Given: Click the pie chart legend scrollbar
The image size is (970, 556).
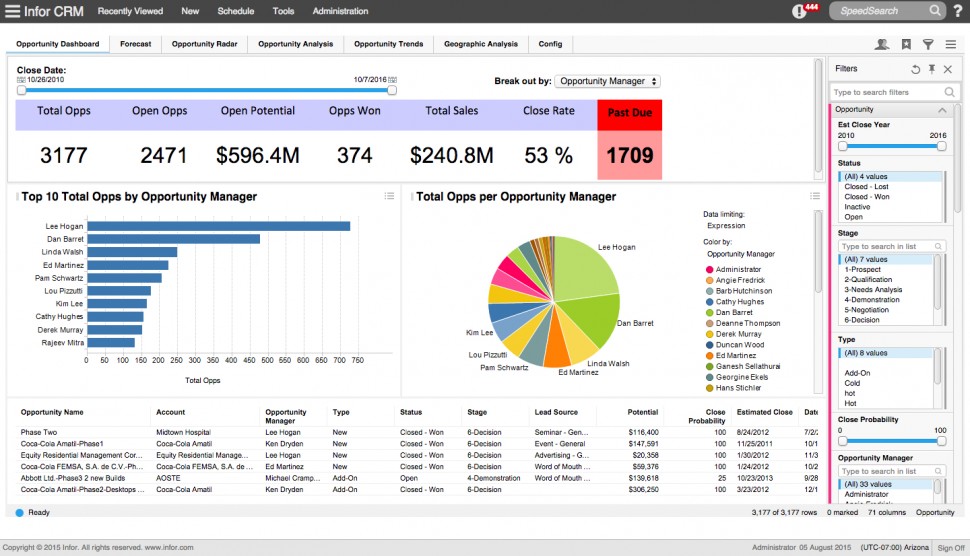Looking at the screenshot, I should click(x=818, y=252).
